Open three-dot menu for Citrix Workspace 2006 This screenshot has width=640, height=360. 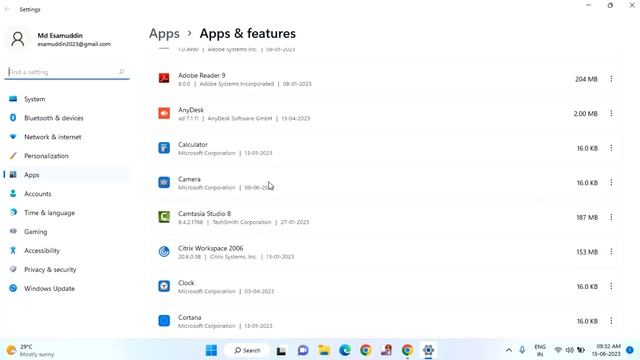point(611,252)
